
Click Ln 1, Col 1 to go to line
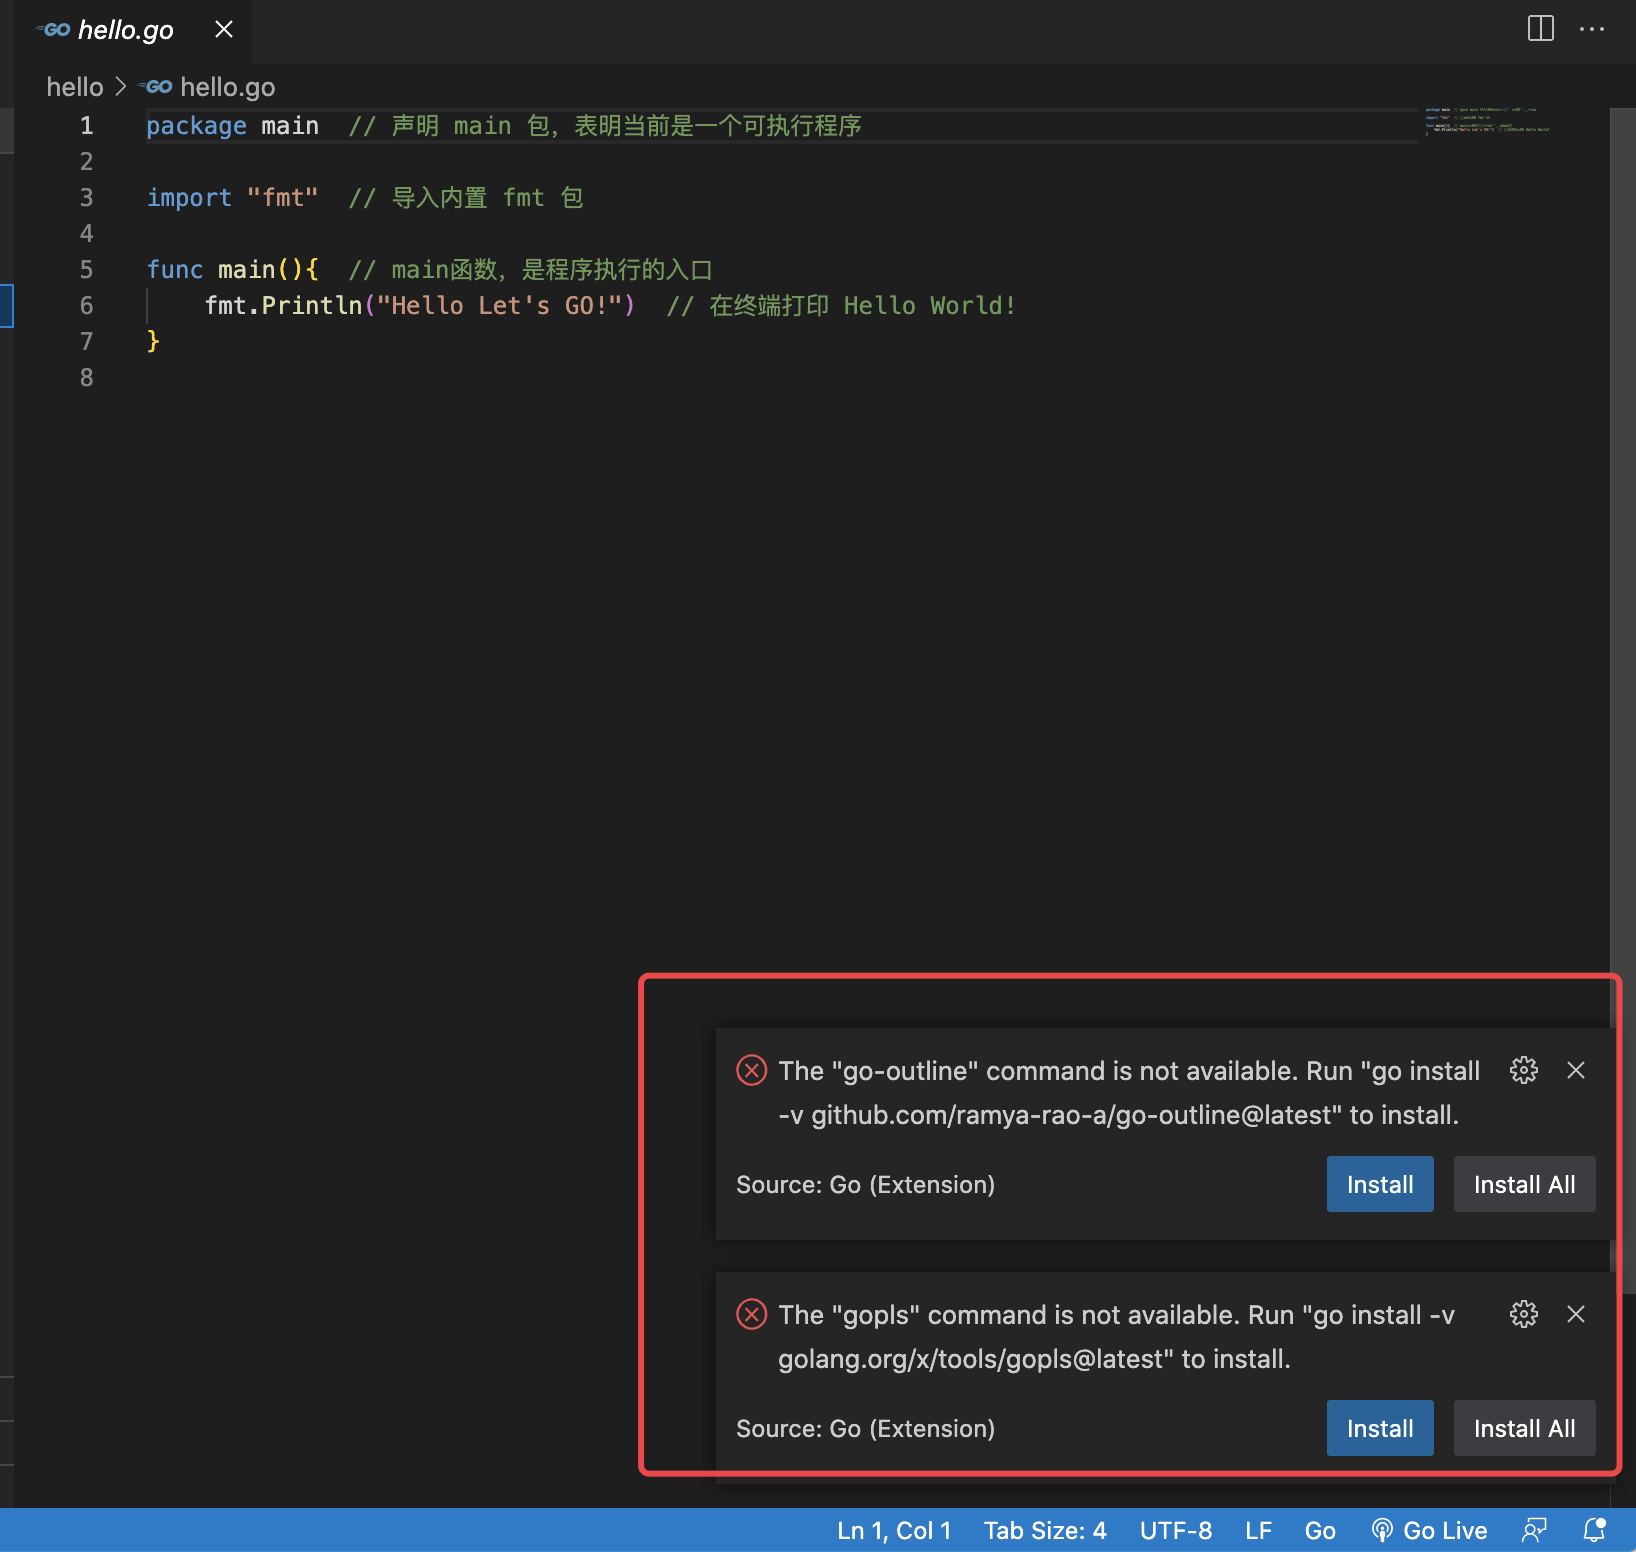click(893, 1530)
